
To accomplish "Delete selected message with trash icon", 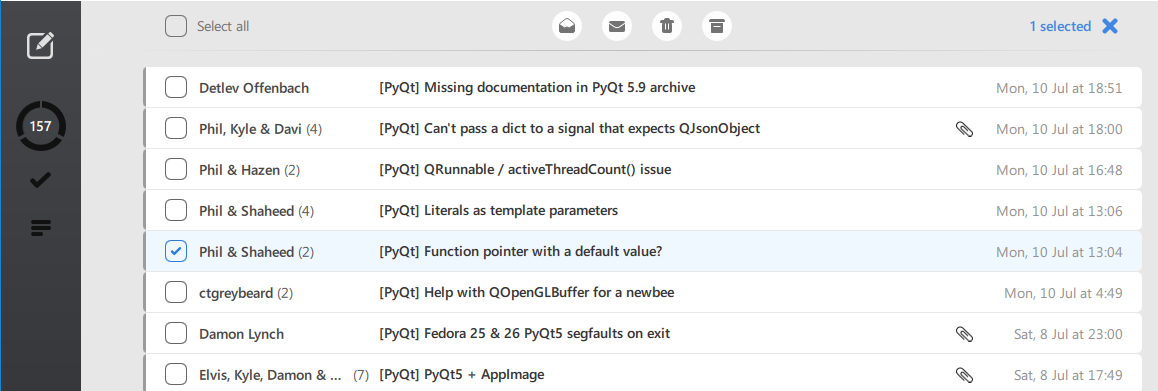I will point(667,27).
